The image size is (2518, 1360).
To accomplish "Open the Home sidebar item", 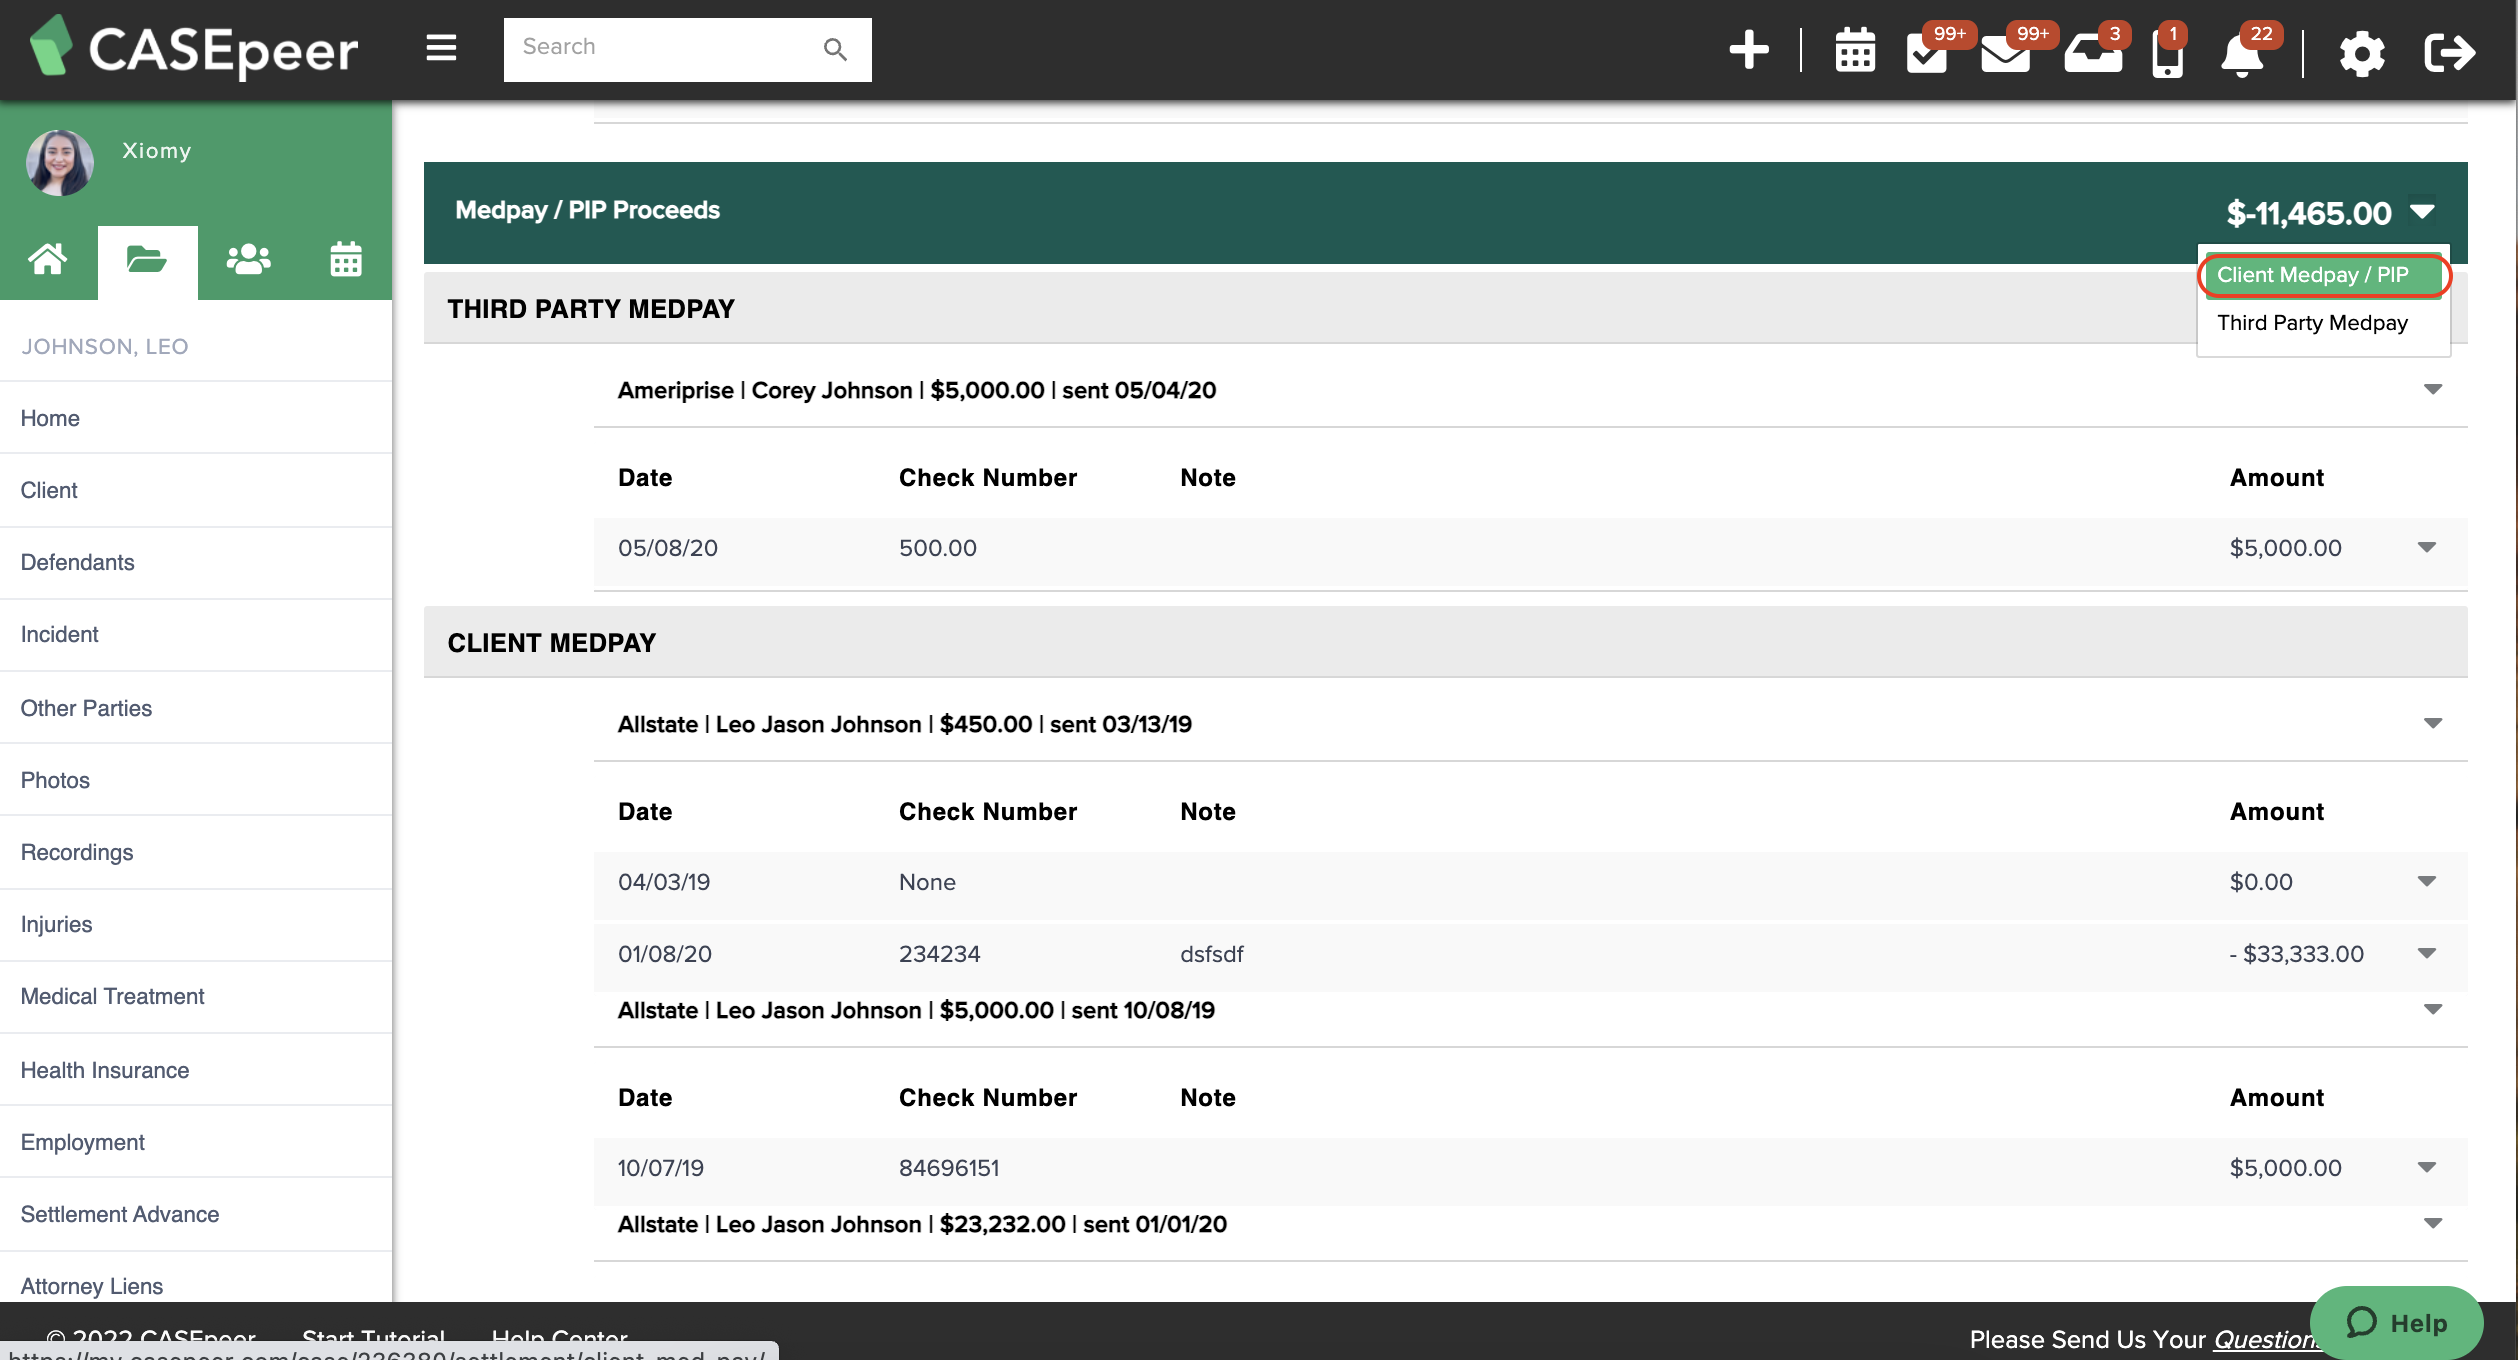I will pyautogui.click(x=196, y=418).
